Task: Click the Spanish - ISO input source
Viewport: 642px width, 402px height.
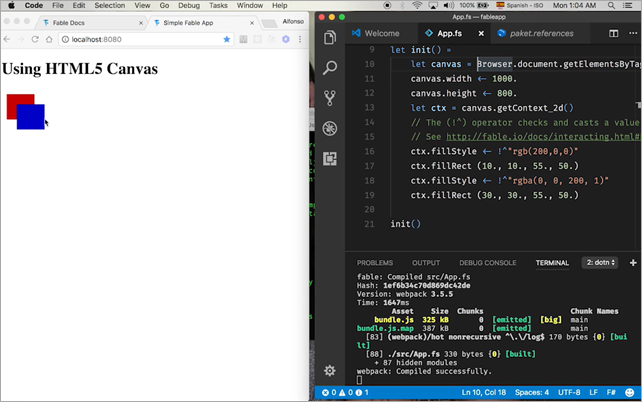Action: (x=520, y=5)
